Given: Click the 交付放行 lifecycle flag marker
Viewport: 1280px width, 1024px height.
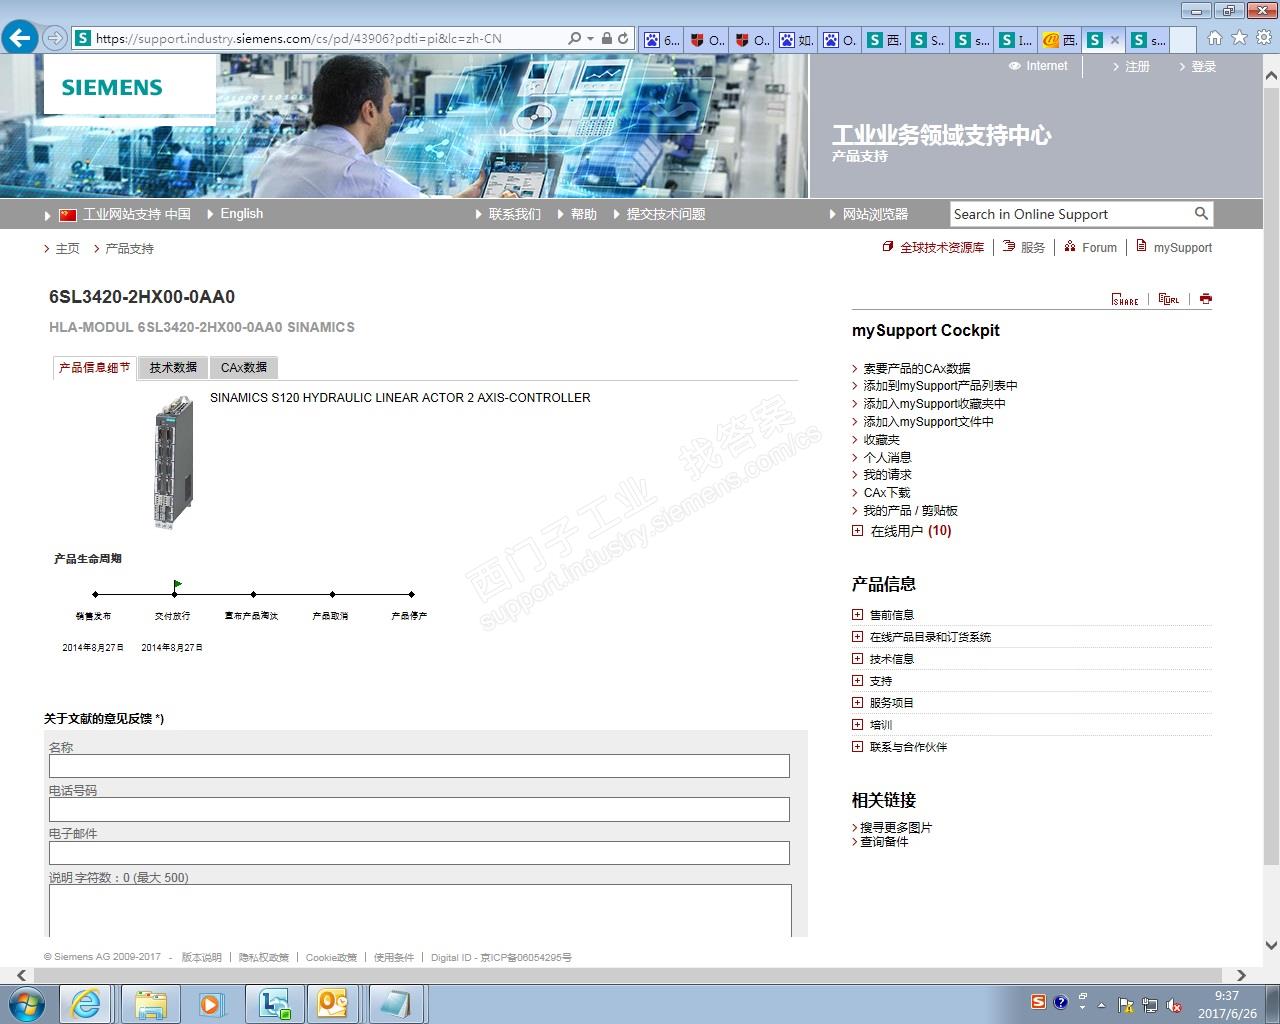Looking at the screenshot, I should coord(177,585).
